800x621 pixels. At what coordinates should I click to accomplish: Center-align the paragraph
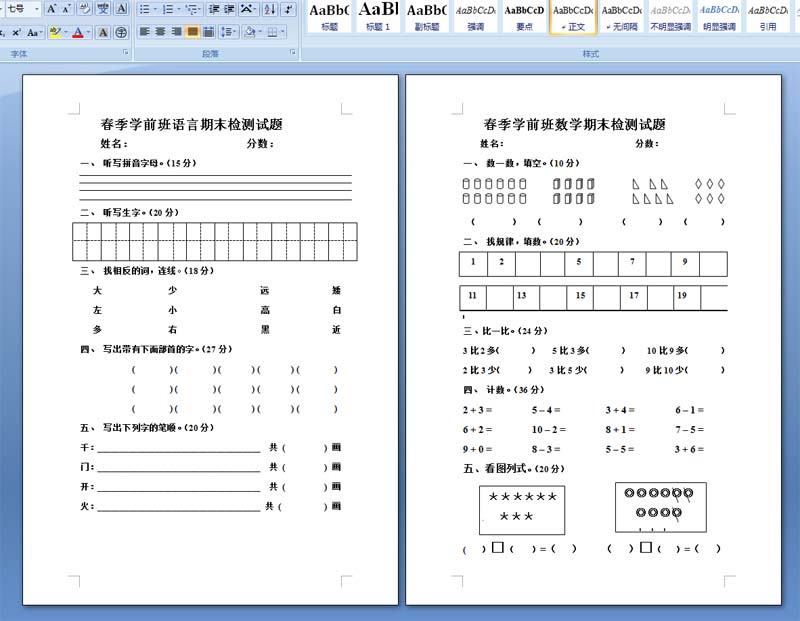[x=161, y=32]
